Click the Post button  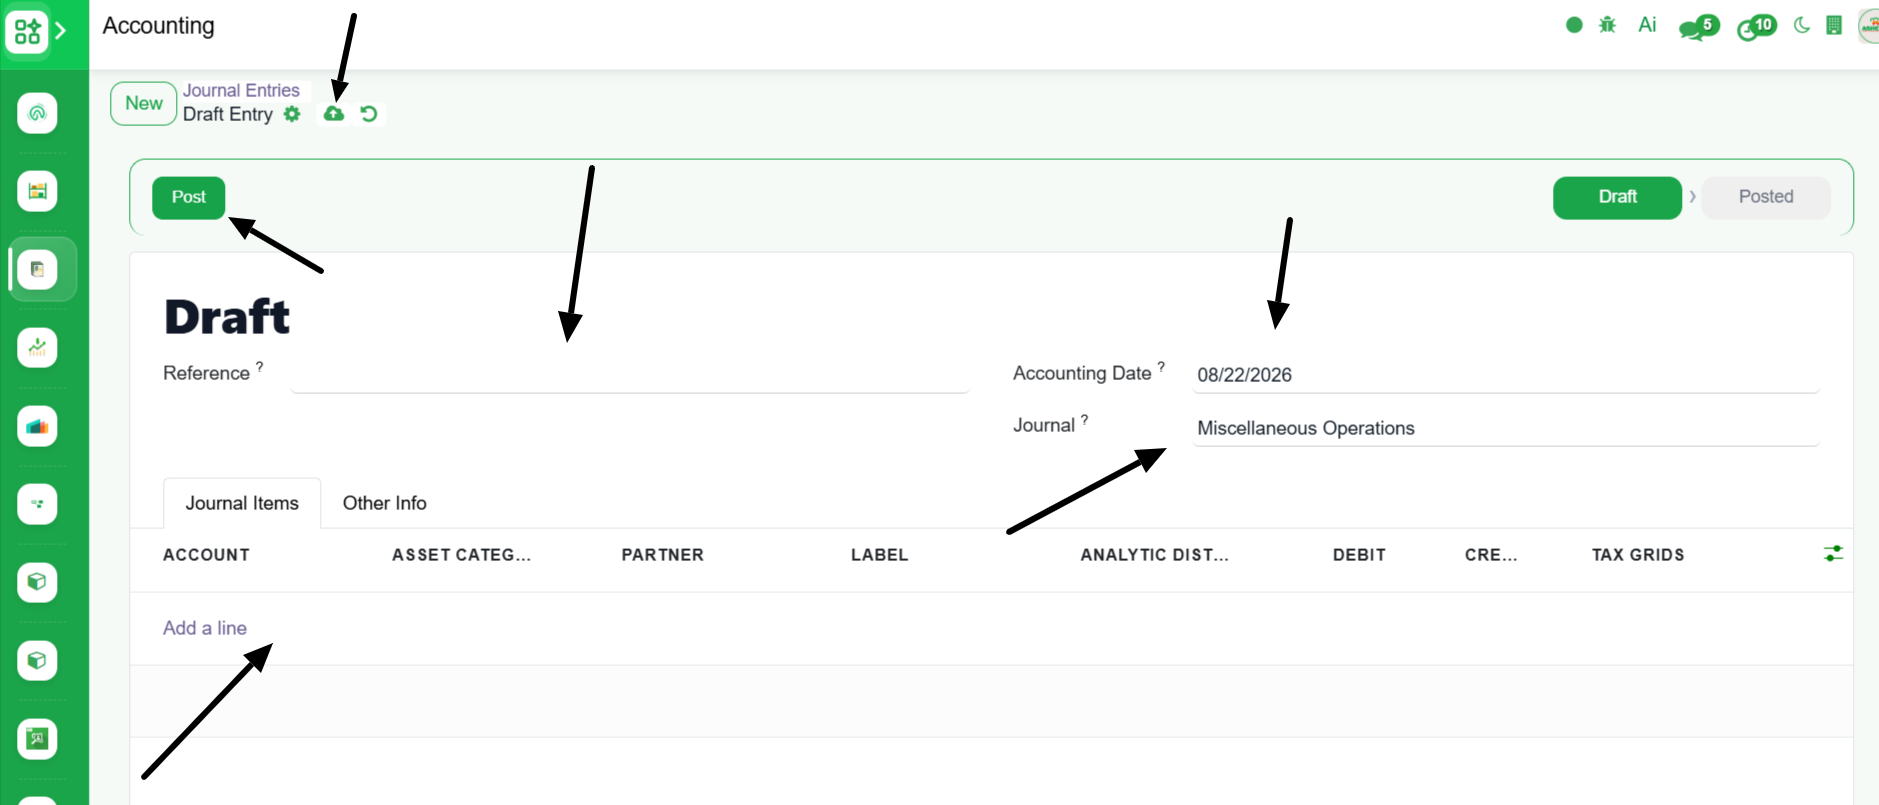[189, 197]
